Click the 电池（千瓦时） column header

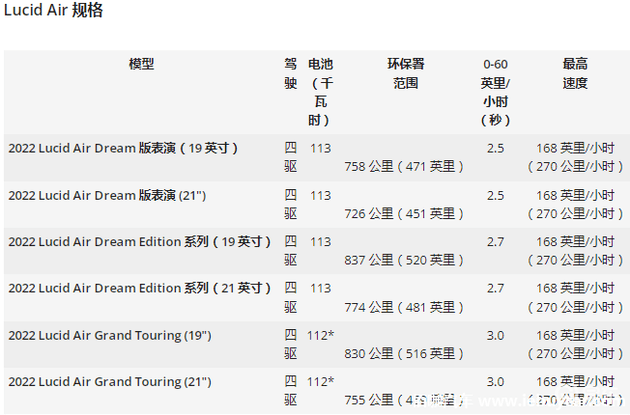[320, 92]
